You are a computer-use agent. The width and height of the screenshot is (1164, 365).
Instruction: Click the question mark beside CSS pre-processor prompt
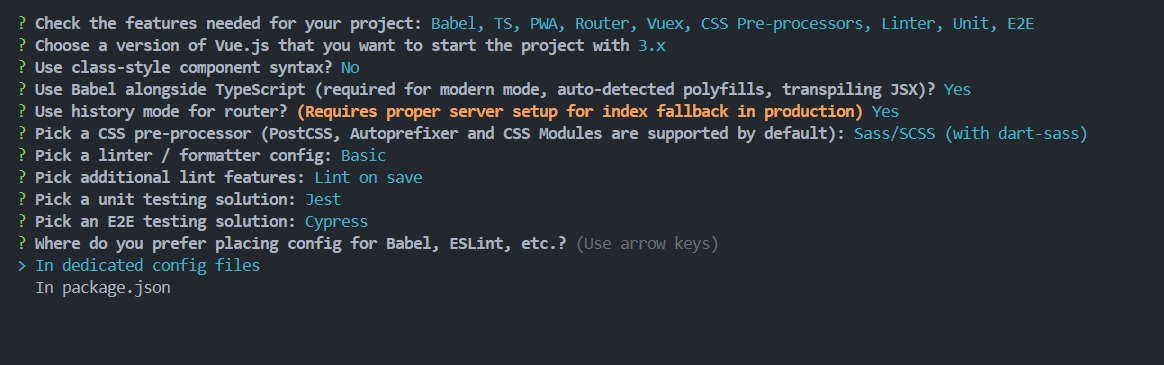pyautogui.click(x=23, y=134)
